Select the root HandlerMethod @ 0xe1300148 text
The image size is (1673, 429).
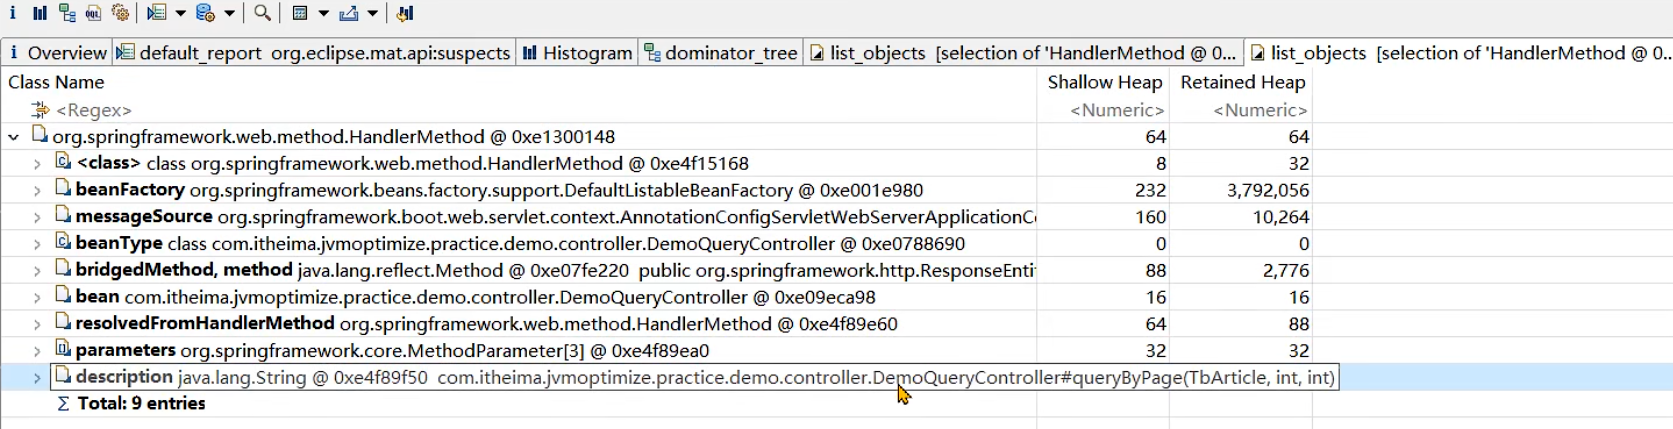pyautogui.click(x=334, y=137)
